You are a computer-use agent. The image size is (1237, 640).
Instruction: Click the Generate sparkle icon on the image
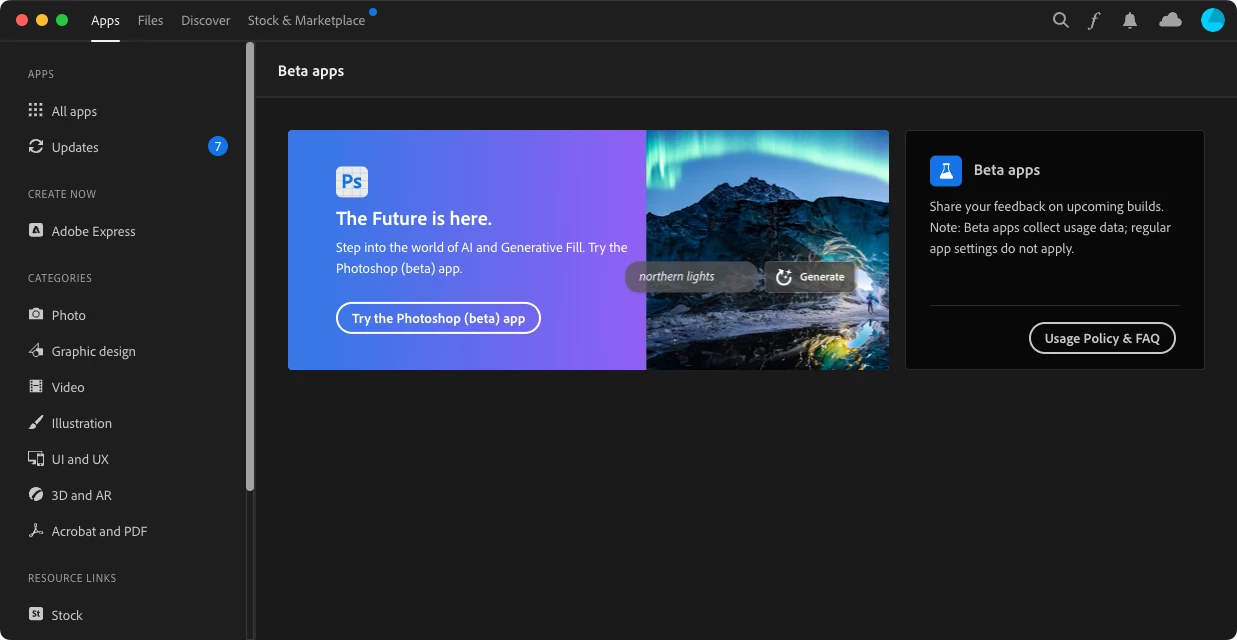(784, 277)
